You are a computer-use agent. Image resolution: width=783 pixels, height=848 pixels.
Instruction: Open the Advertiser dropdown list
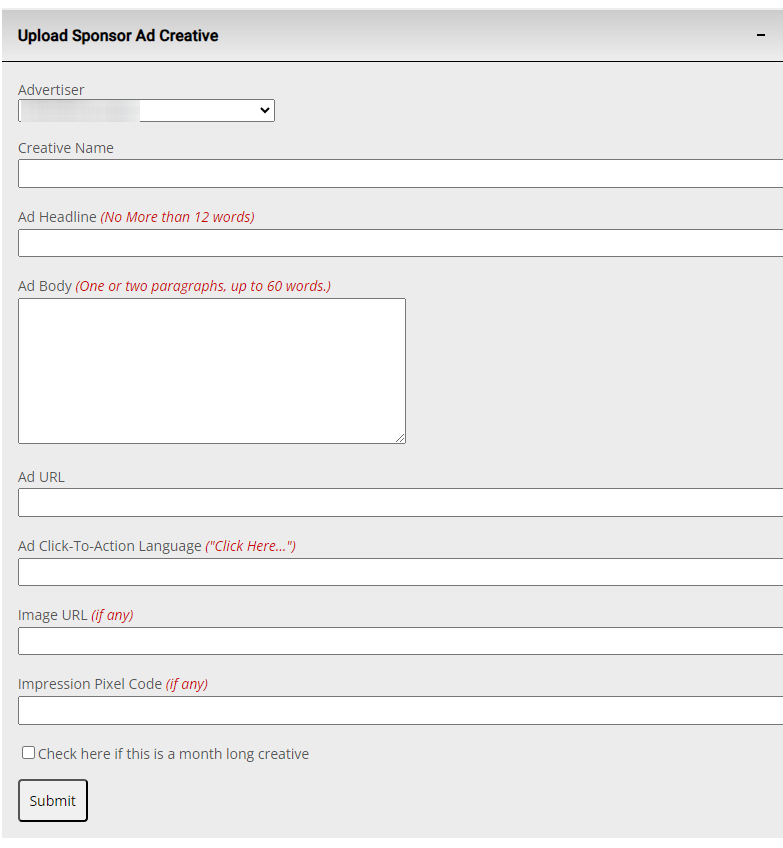click(146, 110)
